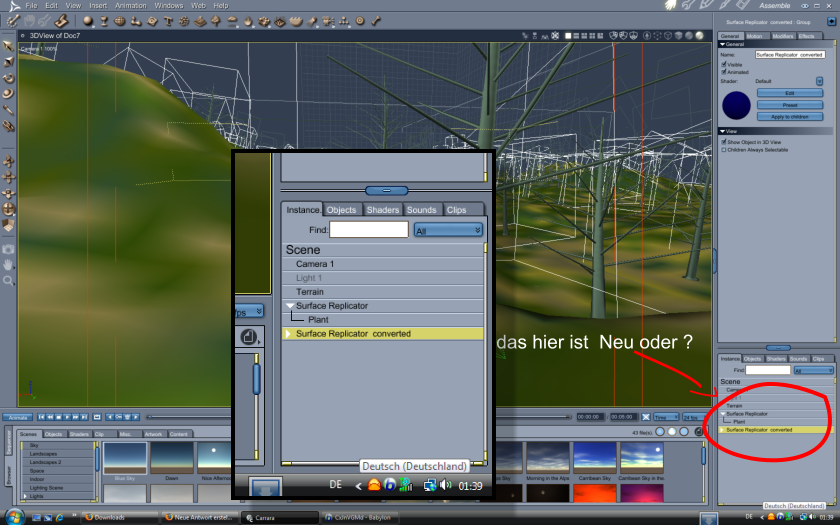Image resolution: width=840 pixels, height=525 pixels.
Task: Insert a target helper object (bullseye icon)
Action: tap(360, 21)
